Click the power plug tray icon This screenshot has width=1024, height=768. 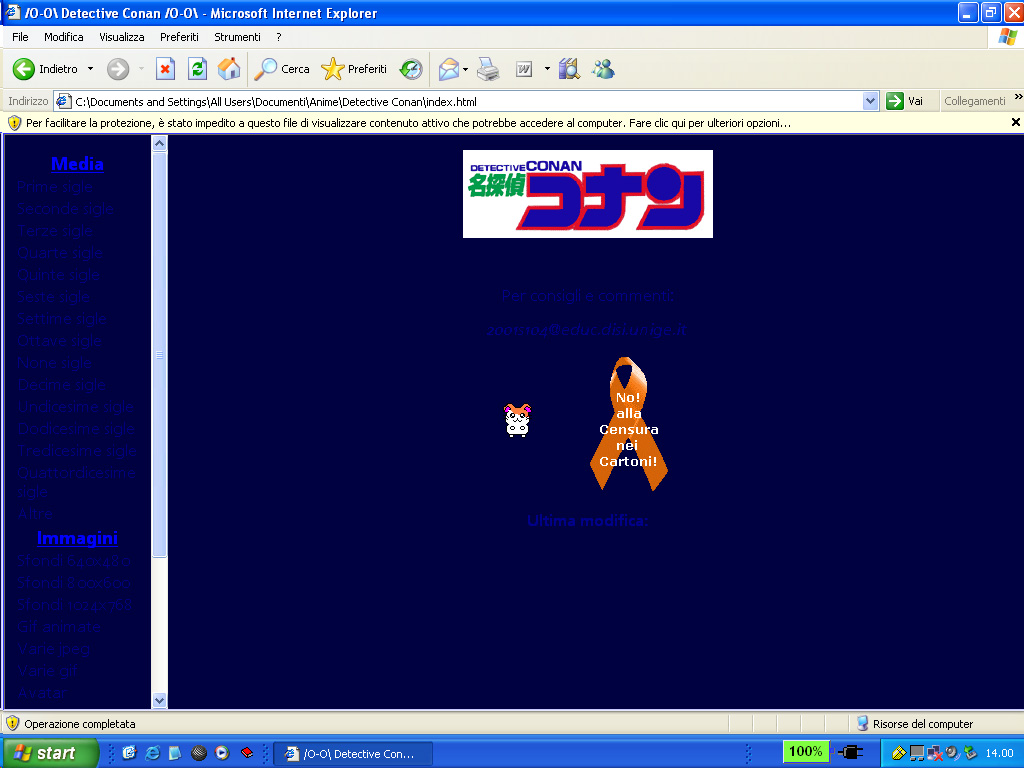[850, 752]
